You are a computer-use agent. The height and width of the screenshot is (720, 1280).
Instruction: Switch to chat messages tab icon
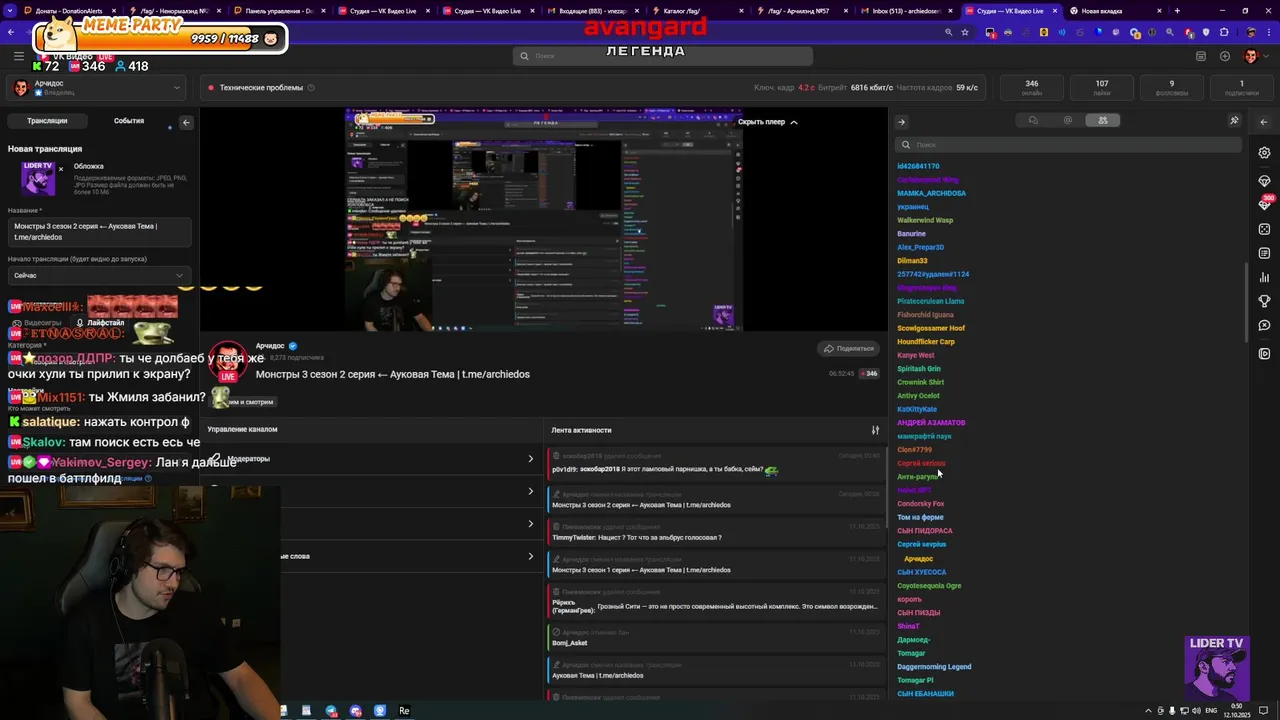1033,120
